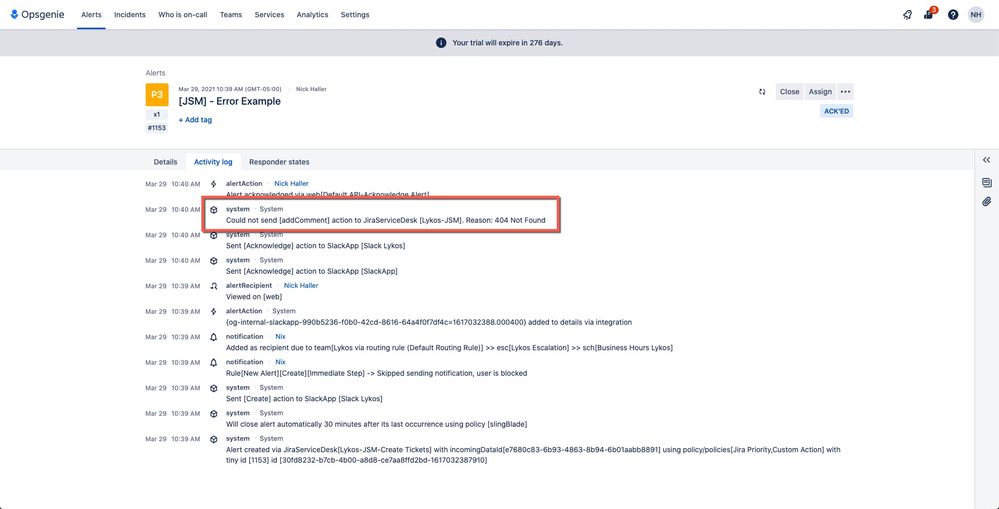Open the notes panel icon on right sidebar
Viewport: 999px width, 509px height.
point(986,183)
